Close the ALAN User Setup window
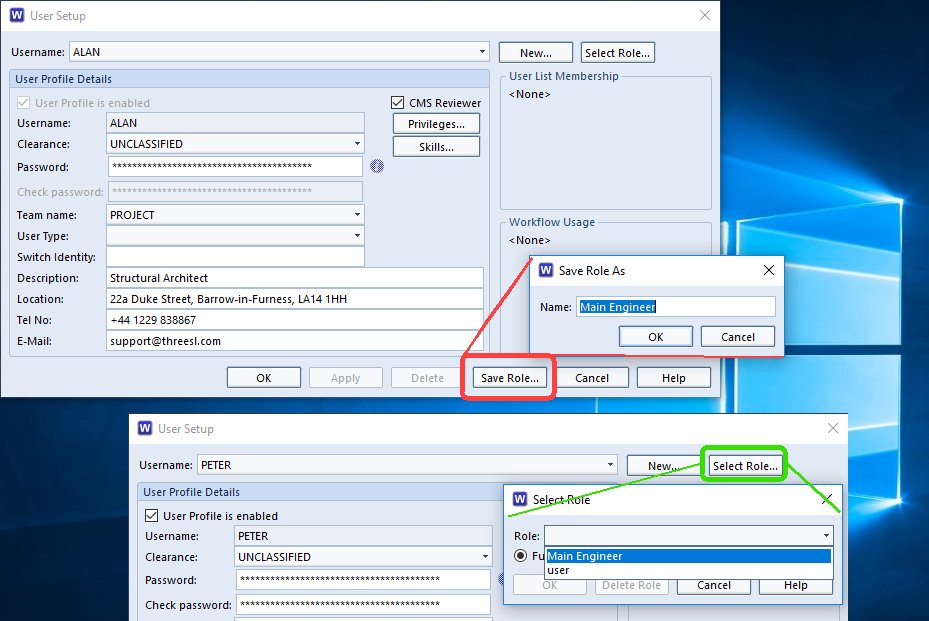This screenshot has width=929, height=621. (x=704, y=15)
